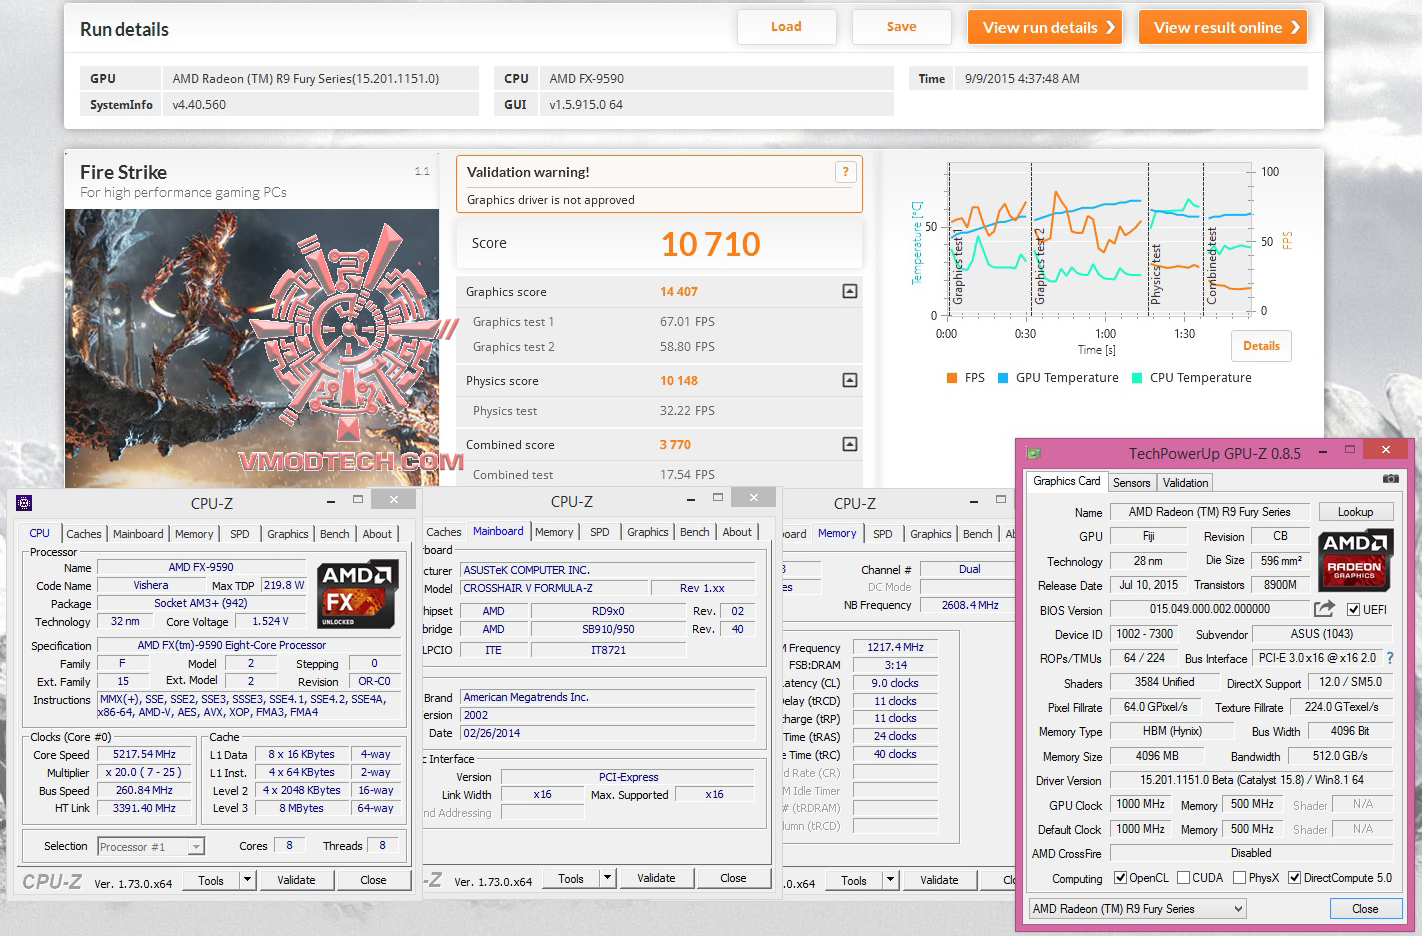
Task: Open Graphics tab in the Memory CPU-Z window
Action: tap(931, 534)
